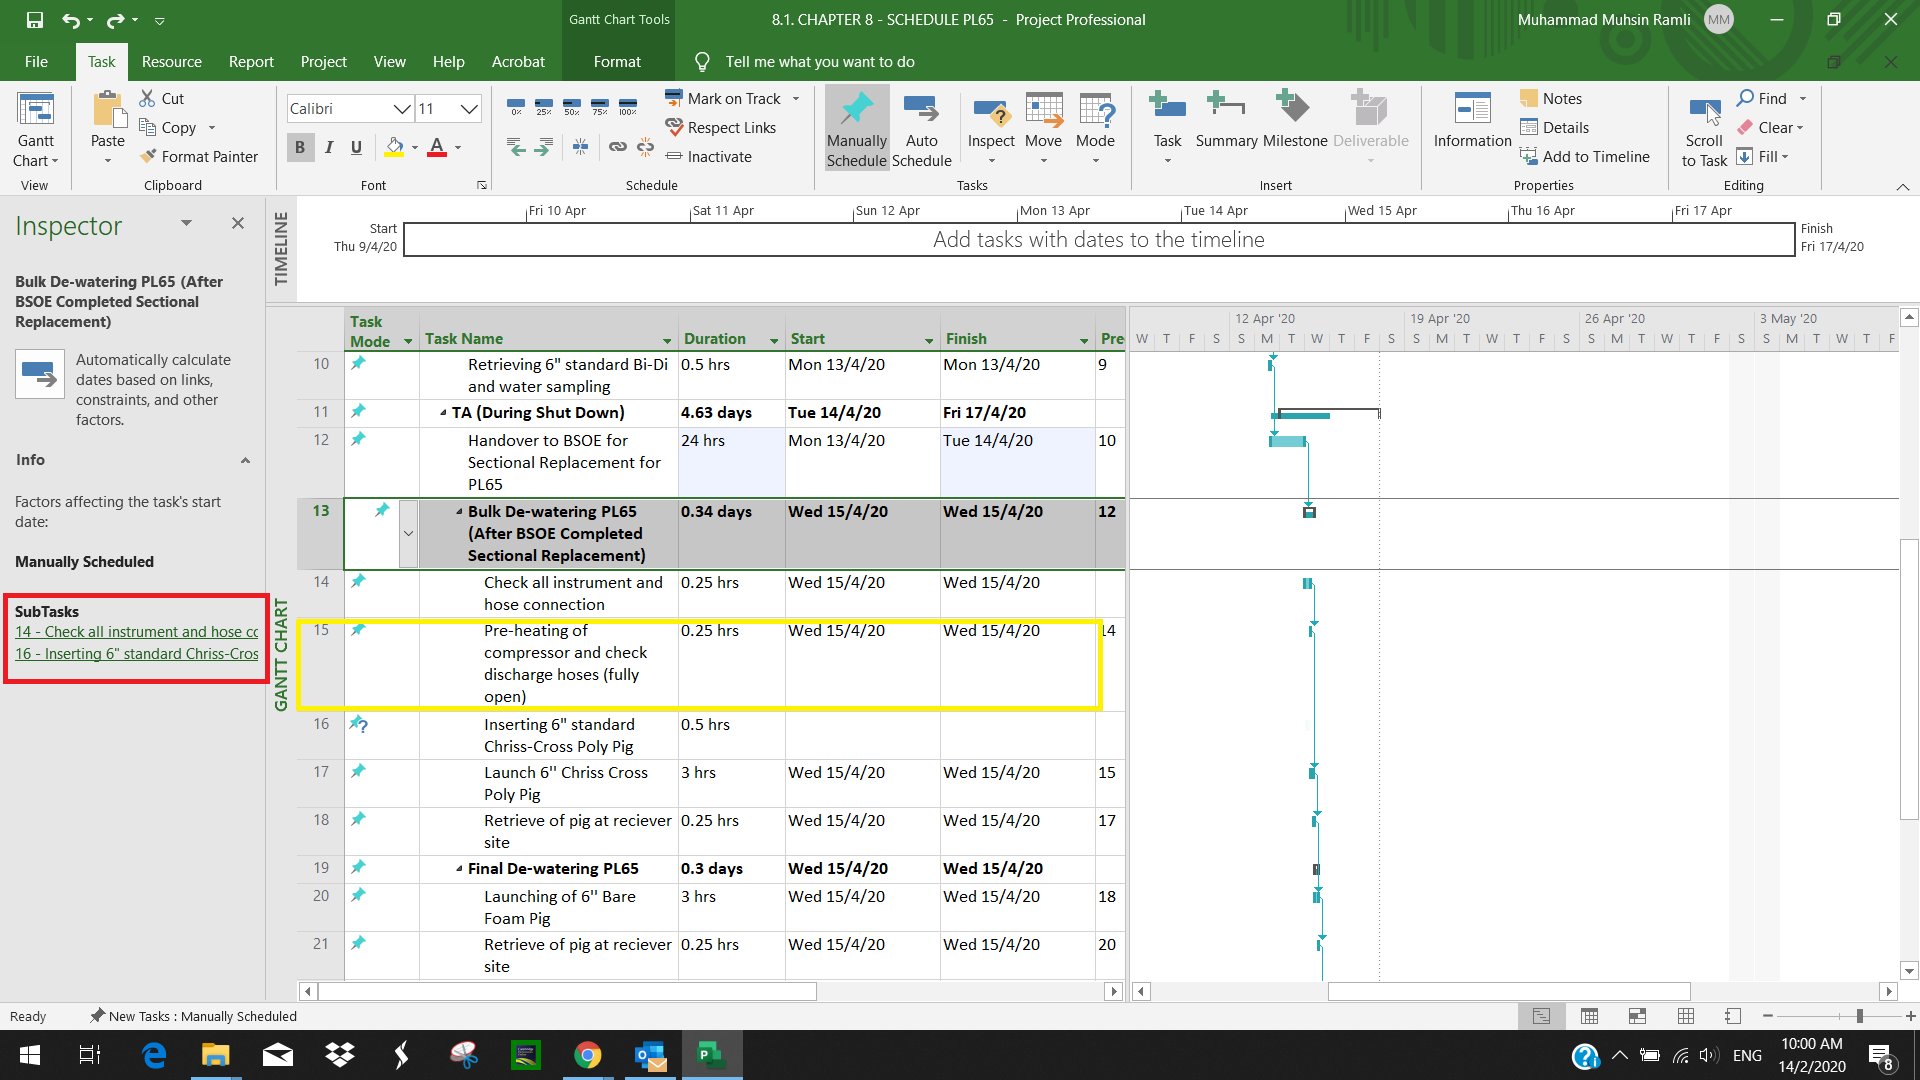Open subtask 16 link in Inspector
Screen dimensions: 1920x1080
click(x=136, y=653)
